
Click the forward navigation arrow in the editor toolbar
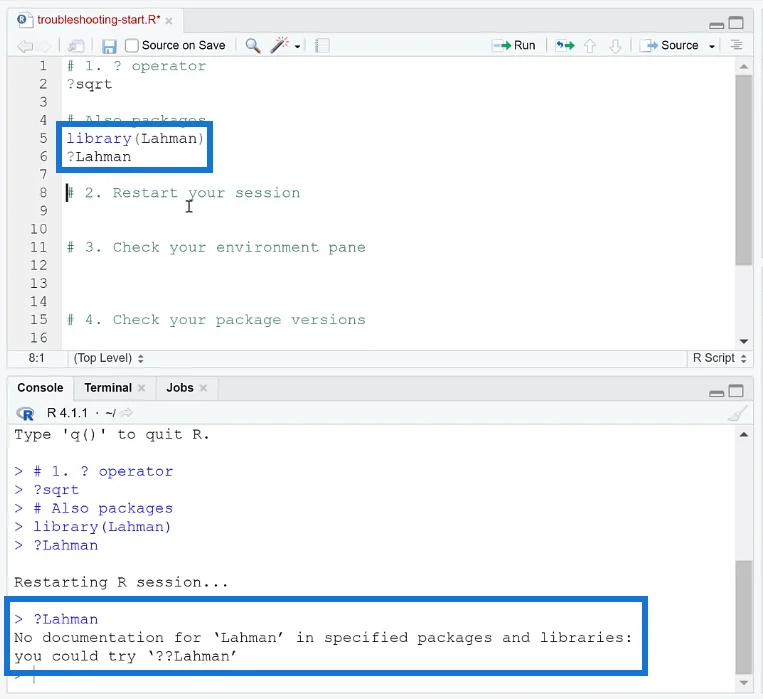click(x=44, y=46)
